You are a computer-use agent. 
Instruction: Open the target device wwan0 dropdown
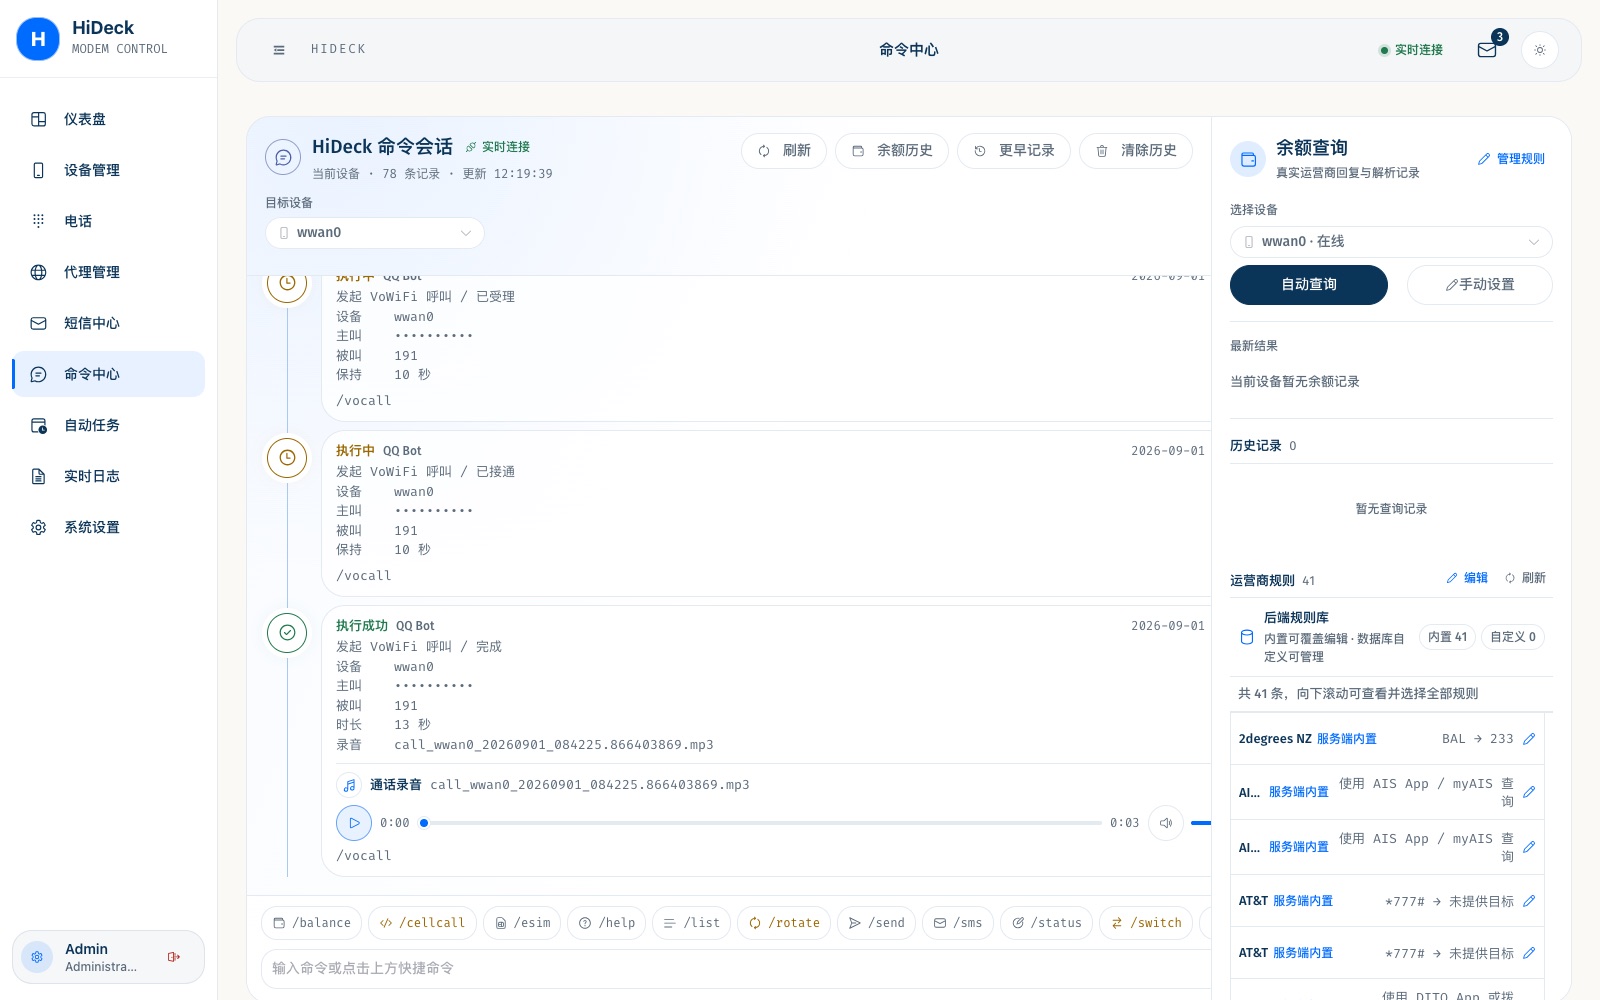tap(375, 233)
